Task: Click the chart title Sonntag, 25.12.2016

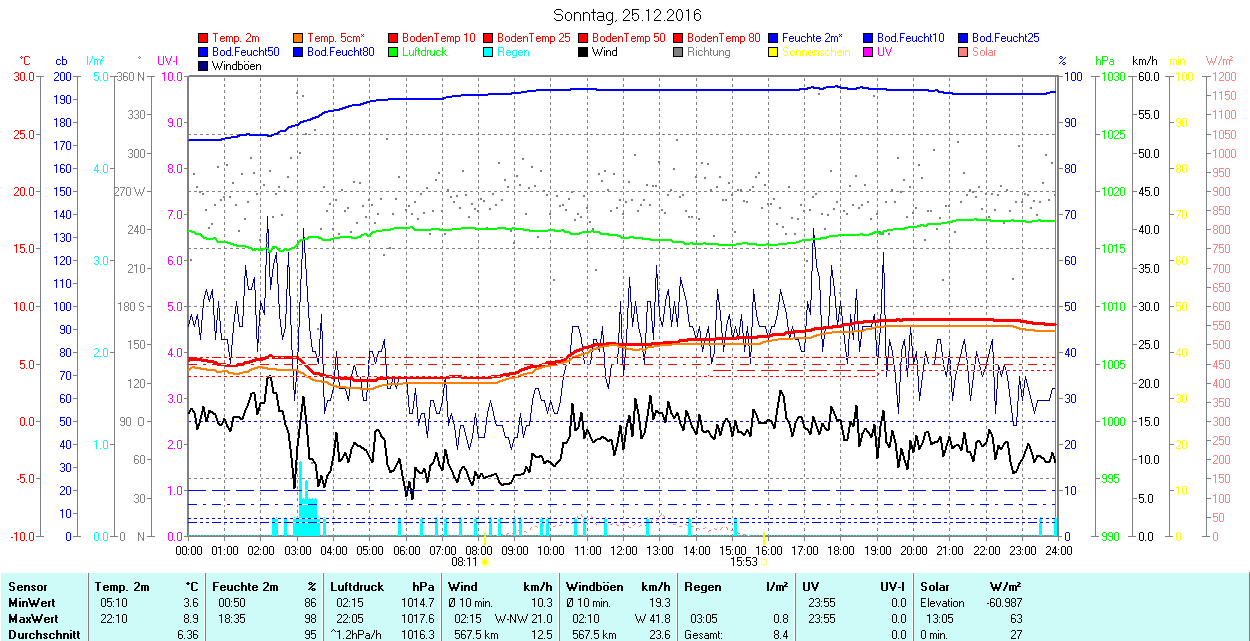Action: [627, 16]
